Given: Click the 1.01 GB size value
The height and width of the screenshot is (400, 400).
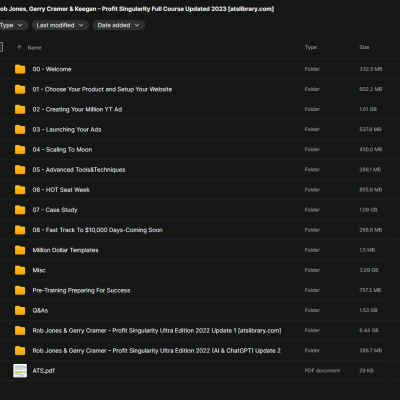Looking at the screenshot, I should 368,109.
